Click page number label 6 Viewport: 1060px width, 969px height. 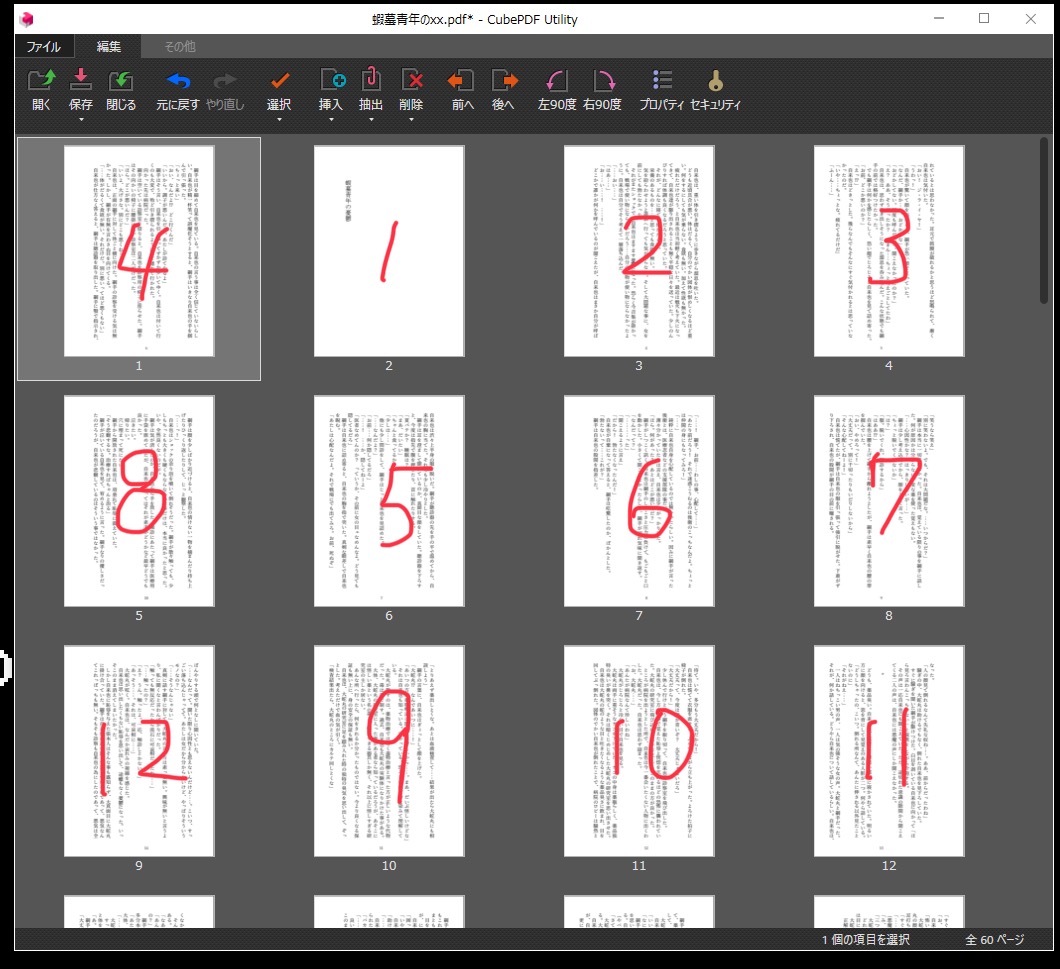389,615
